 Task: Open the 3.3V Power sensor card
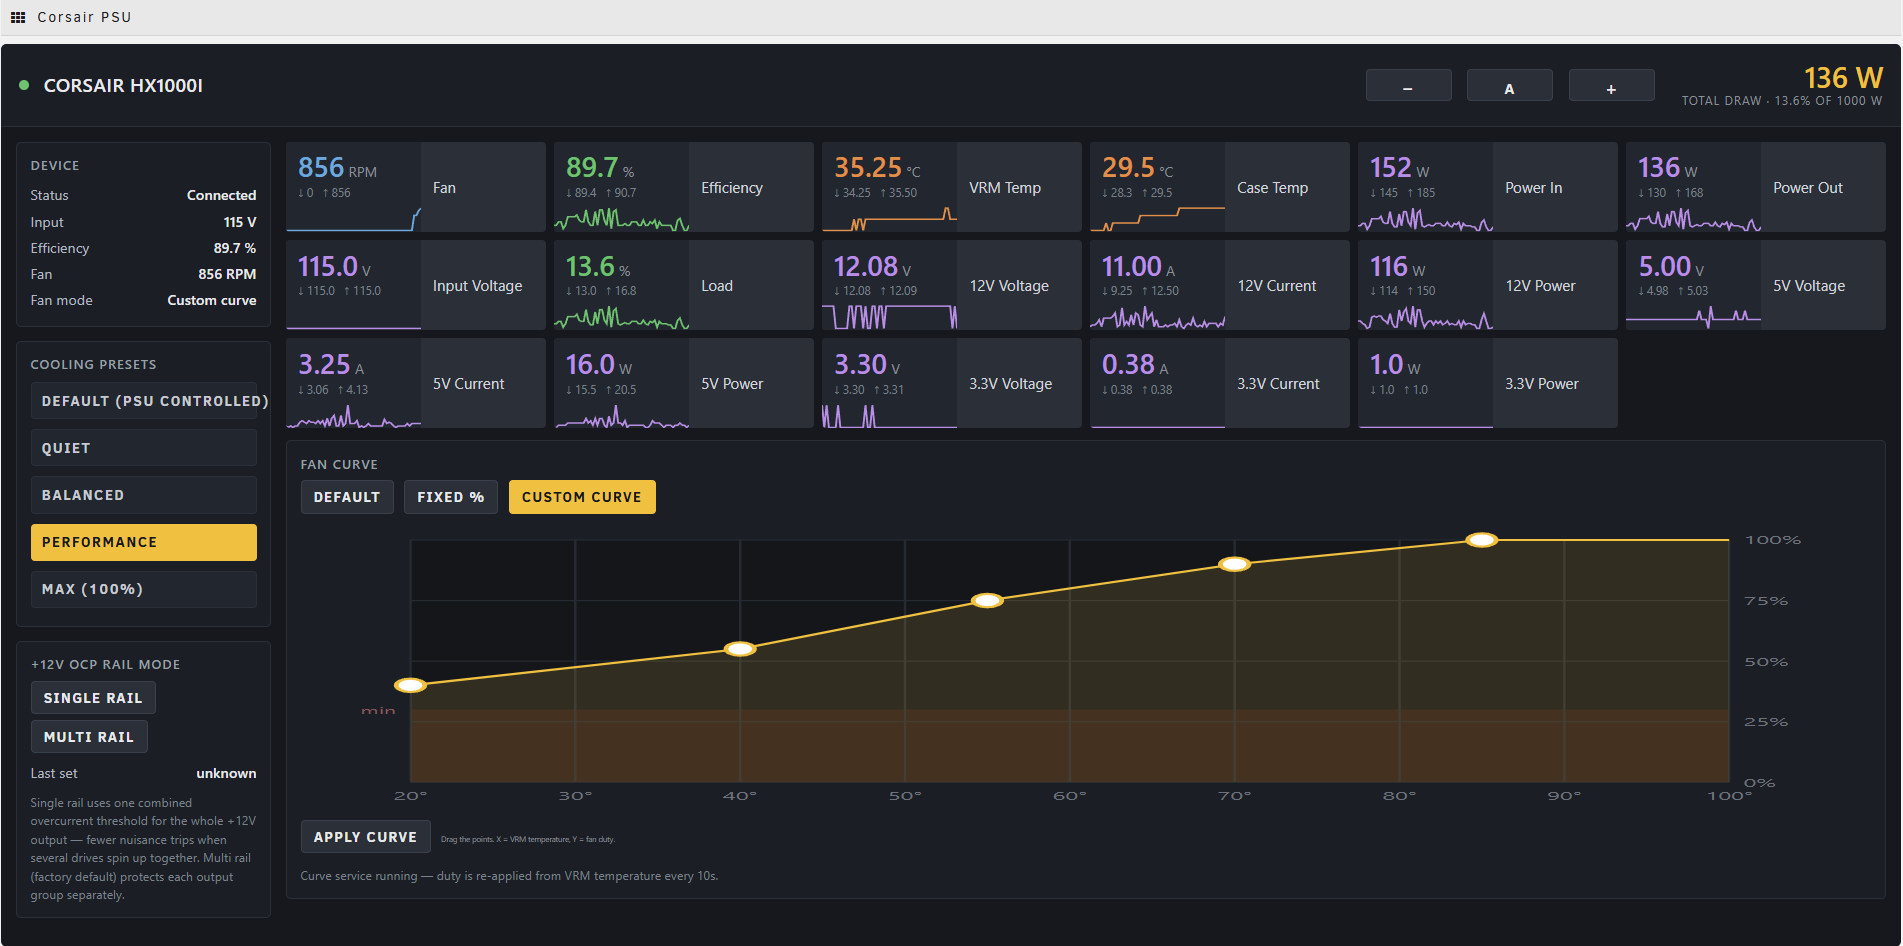click(x=1488, y=383)
